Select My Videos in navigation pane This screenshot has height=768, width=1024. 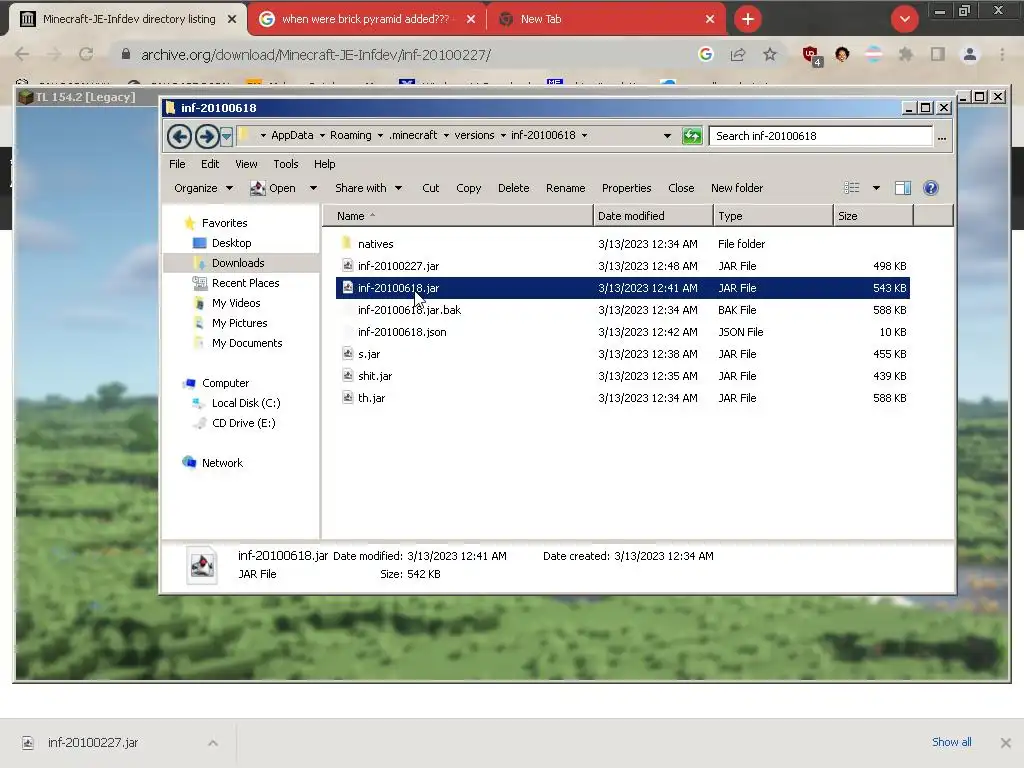tap(236, 303)
